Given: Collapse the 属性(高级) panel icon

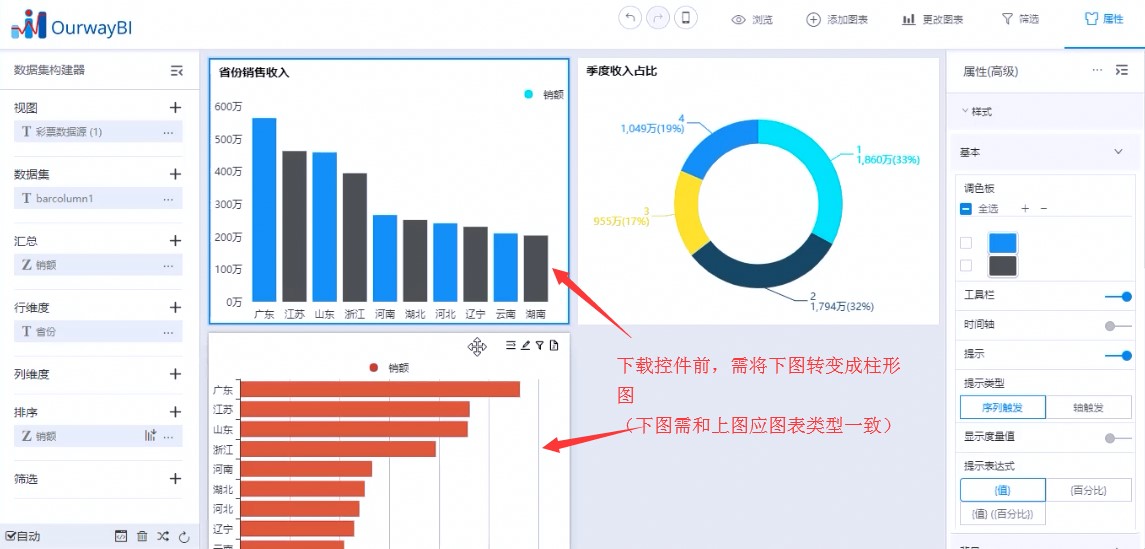Looking at the screenshot, I should pos(1122,70).
